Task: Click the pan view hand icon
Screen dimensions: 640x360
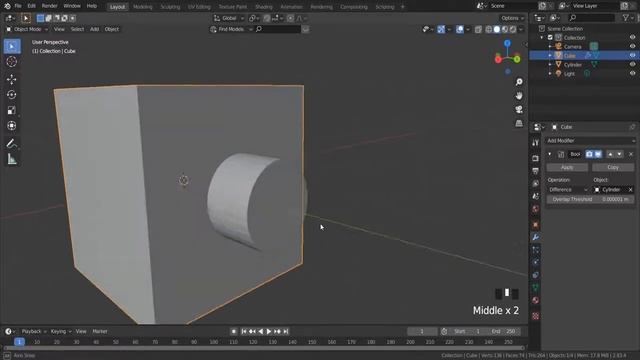Action: (x=519, y=96)
